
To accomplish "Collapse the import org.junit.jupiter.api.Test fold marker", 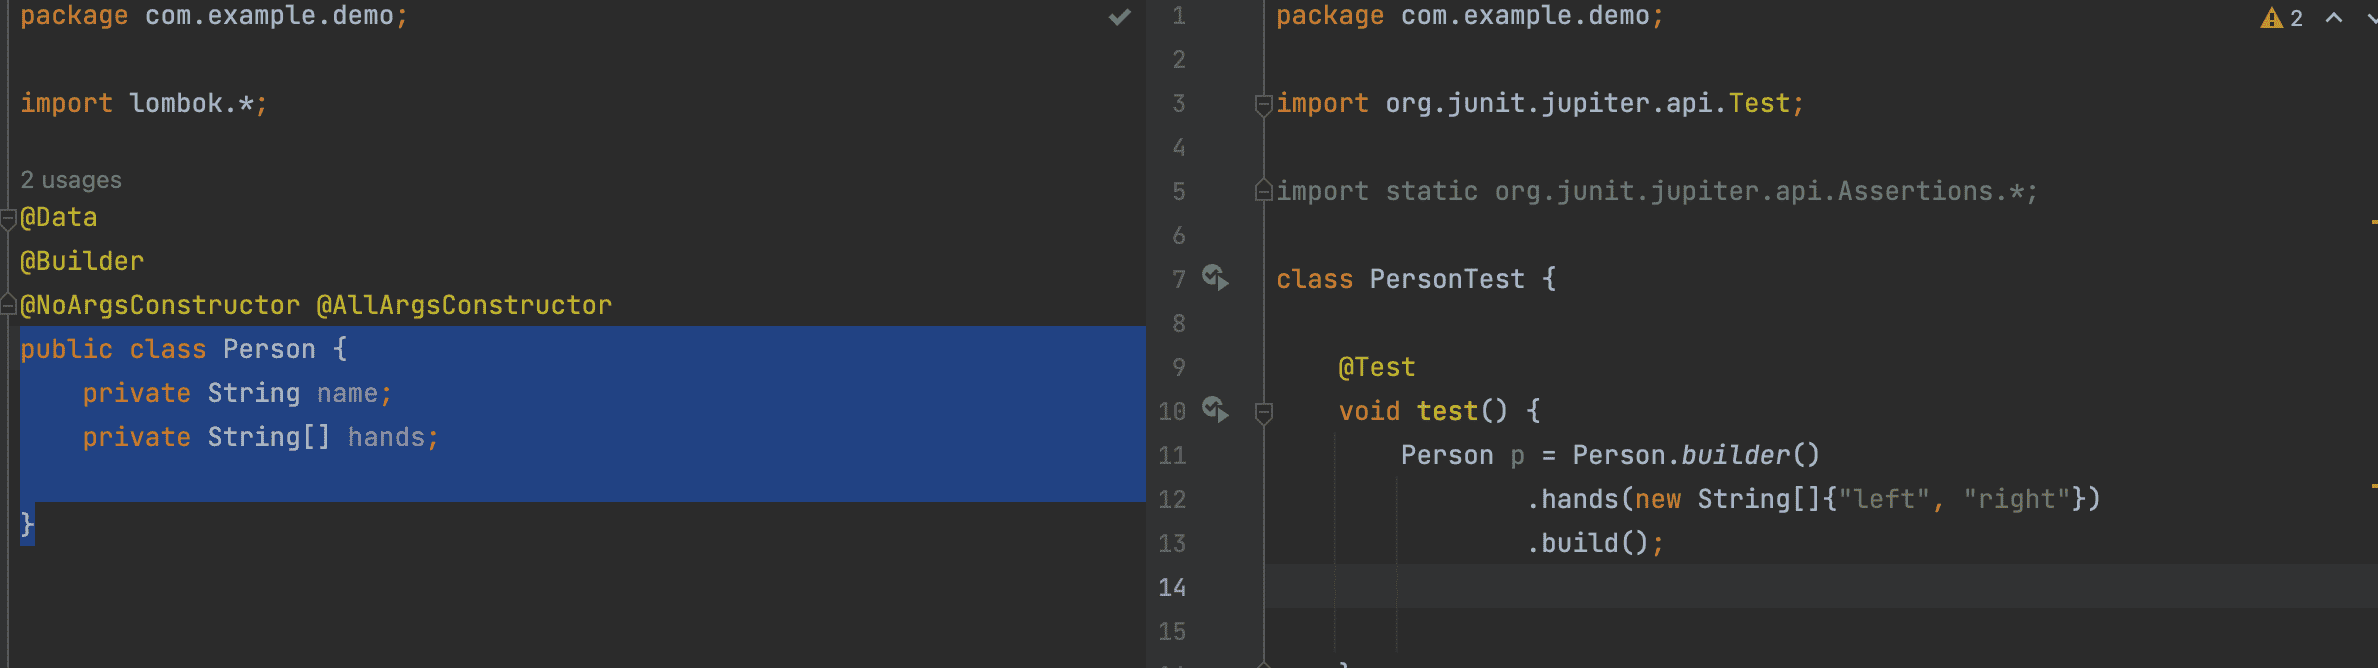I will pyautogui.click(x=1264, y=104).
